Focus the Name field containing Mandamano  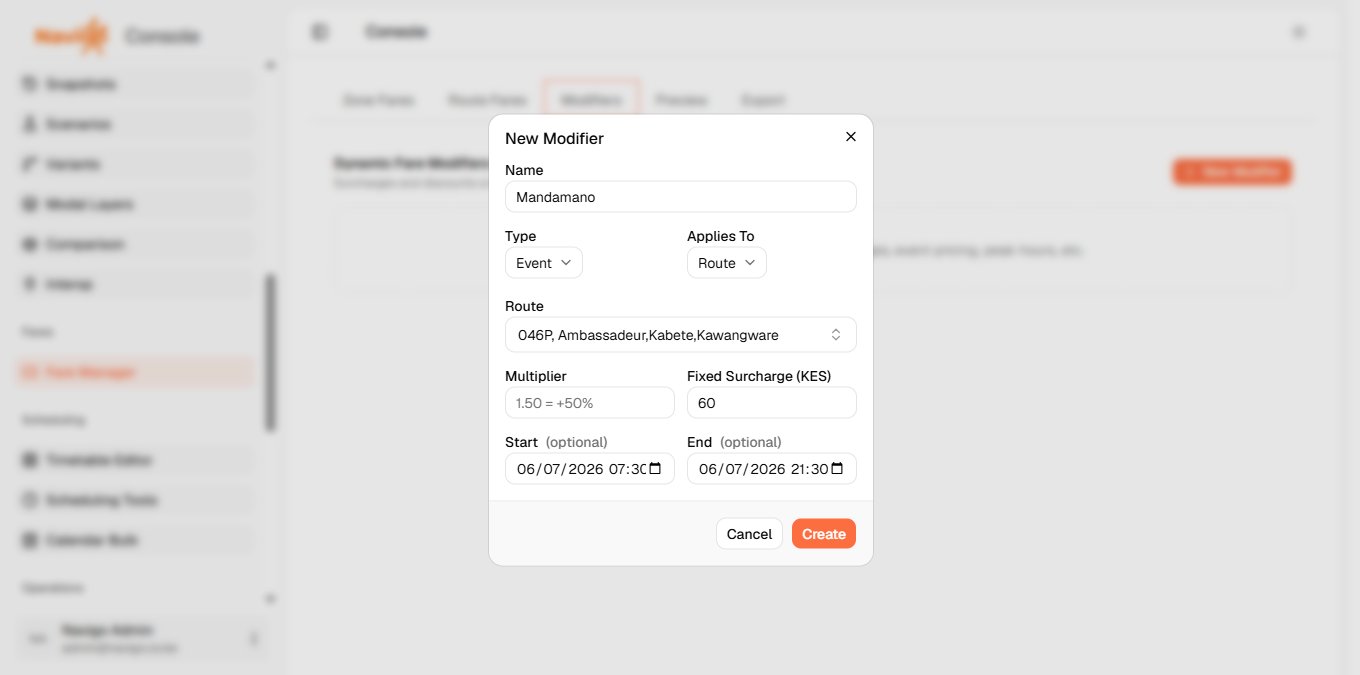pos(681,197)
